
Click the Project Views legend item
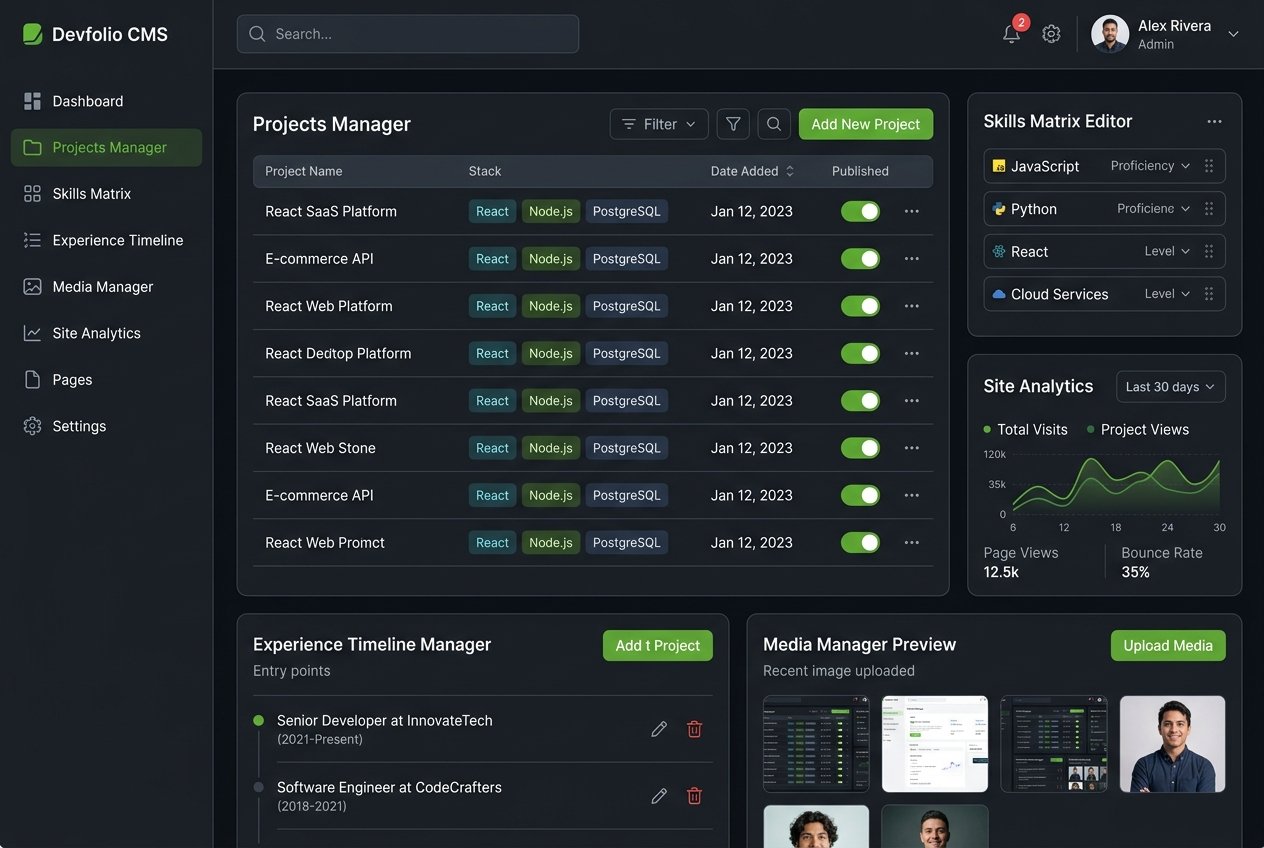click(1138, 429)
